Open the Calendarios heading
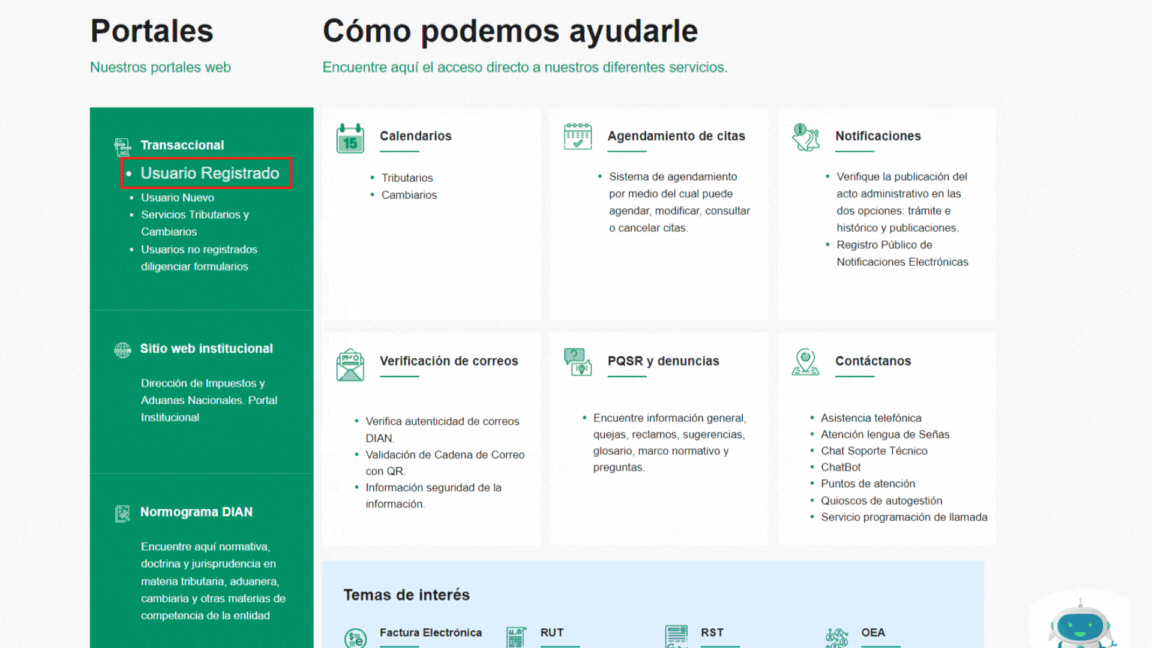The height and width of the screenshot is (648, 1152). pyautogui.click(x=416, y=136)
